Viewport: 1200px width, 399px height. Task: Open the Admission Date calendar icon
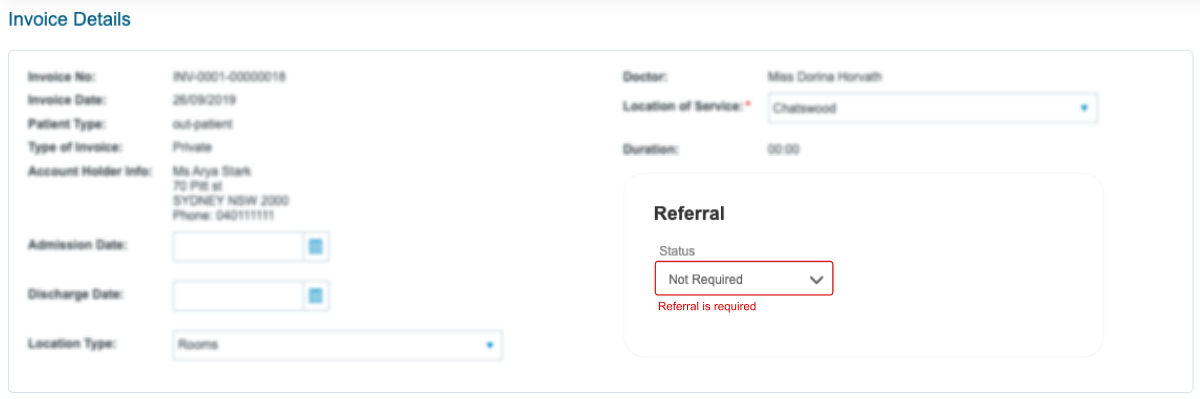tap(316, 246)
